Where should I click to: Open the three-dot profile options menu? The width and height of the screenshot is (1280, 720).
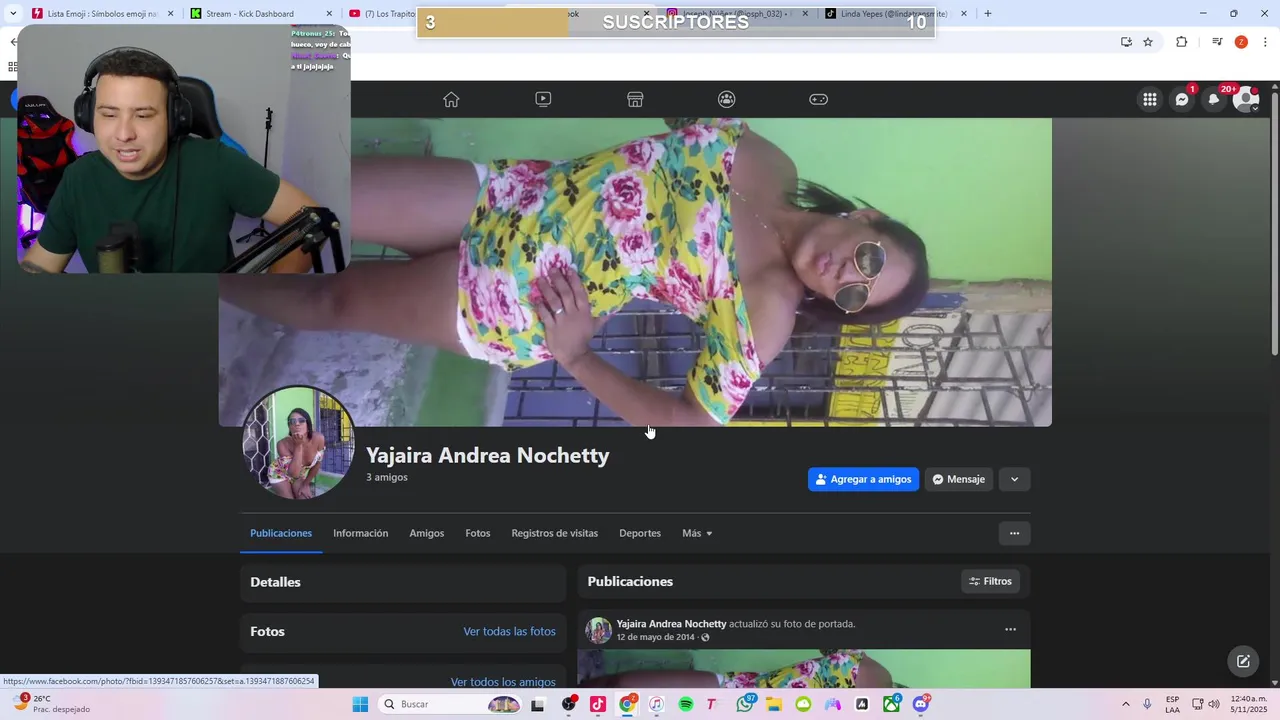(1014, 533)
